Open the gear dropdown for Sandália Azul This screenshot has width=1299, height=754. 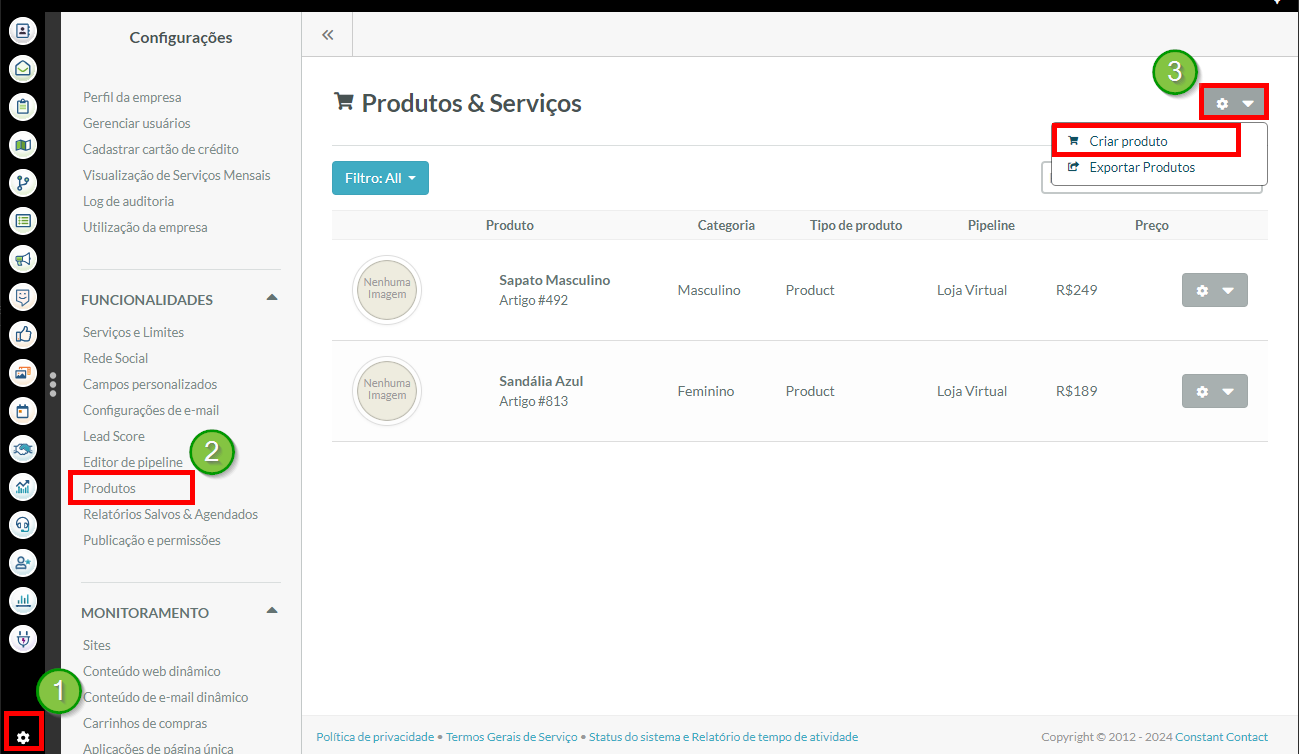(1214, 391)
